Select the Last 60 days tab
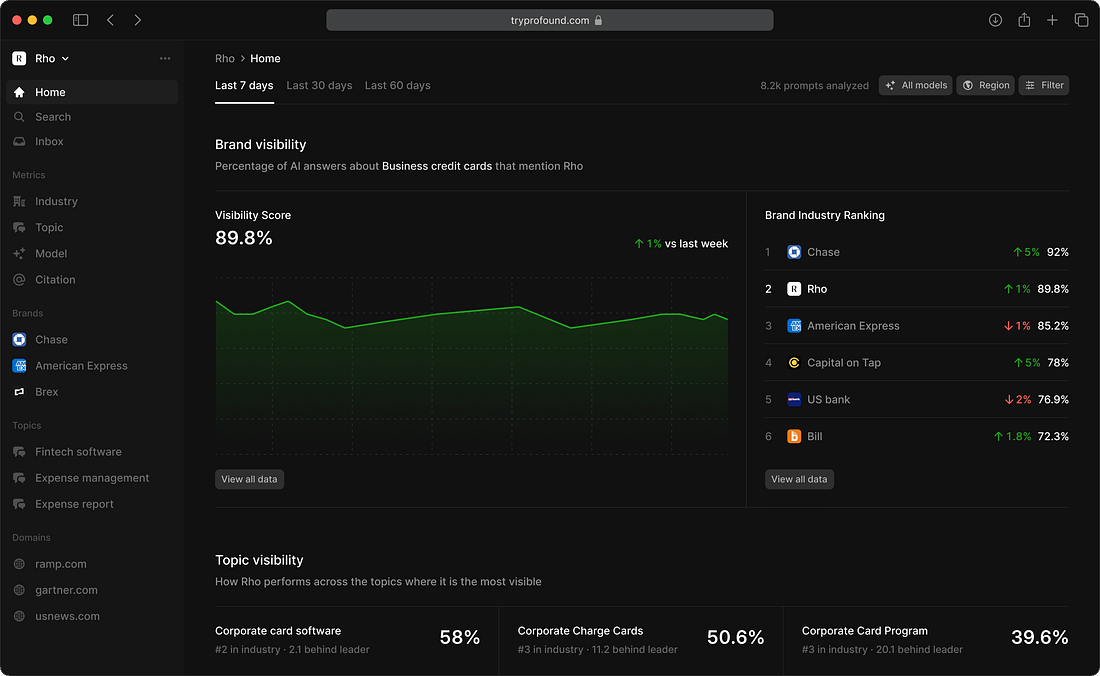 397,85
